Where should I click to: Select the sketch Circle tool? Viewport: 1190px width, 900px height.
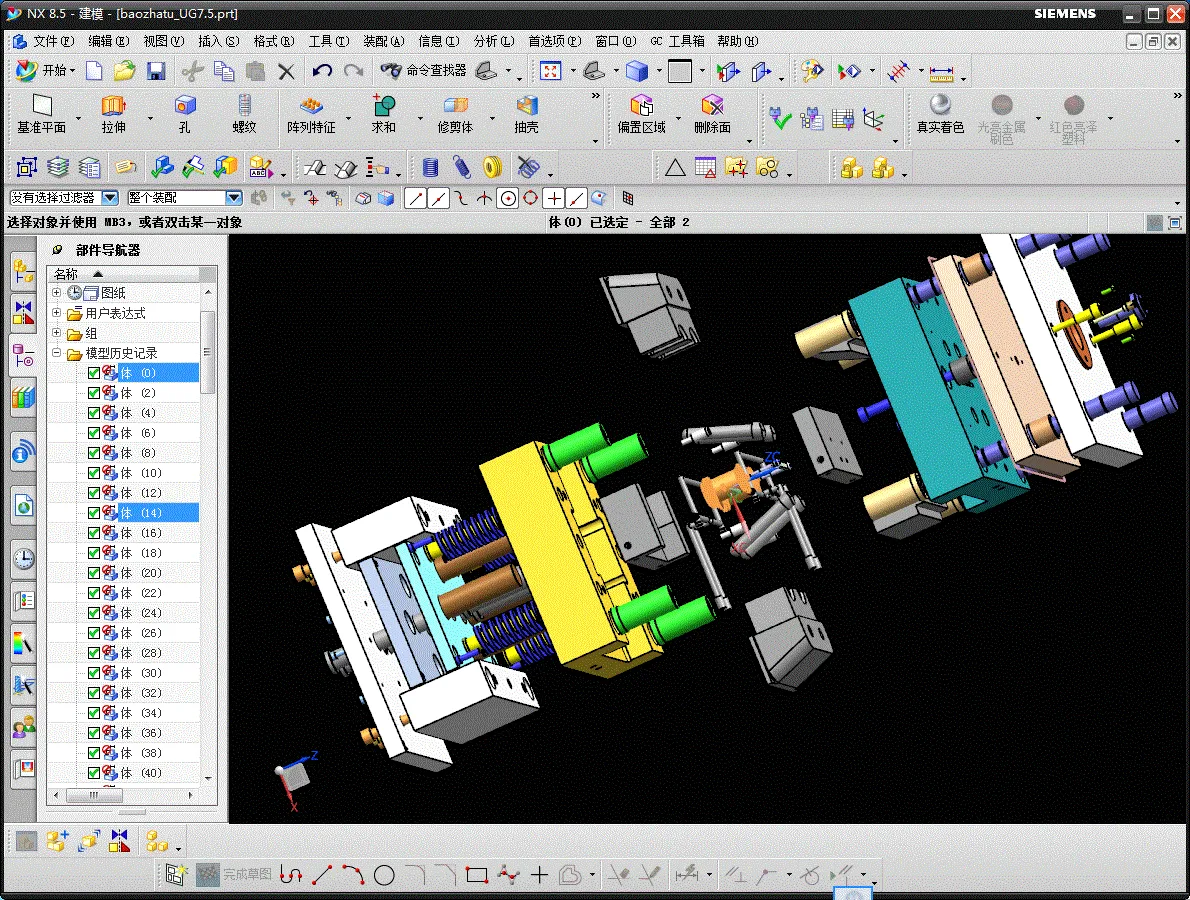pyautogui.click(x=384, y=875)
